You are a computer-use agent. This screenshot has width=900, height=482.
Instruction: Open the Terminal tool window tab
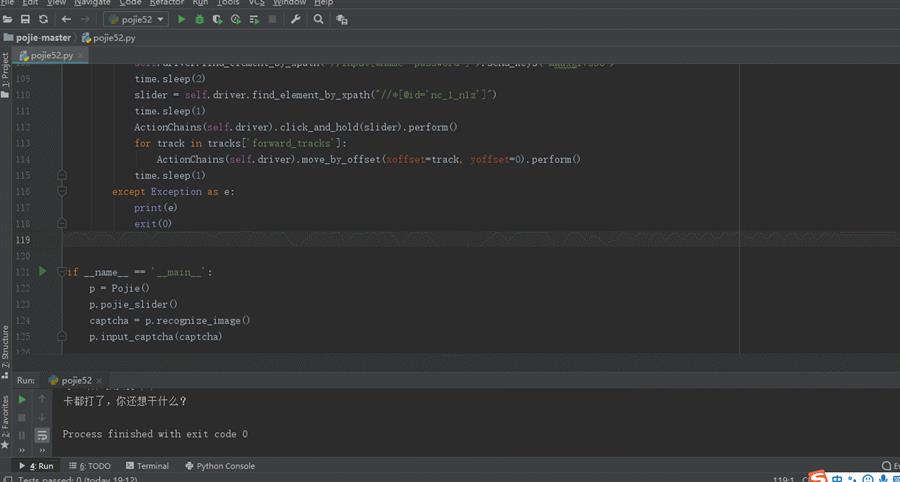click(147, 466)
